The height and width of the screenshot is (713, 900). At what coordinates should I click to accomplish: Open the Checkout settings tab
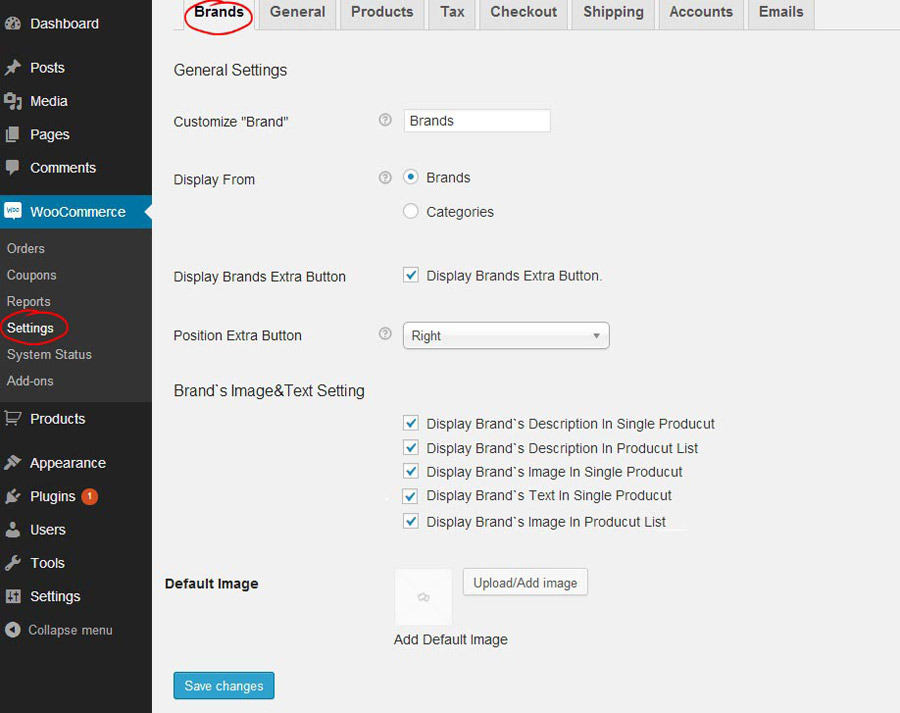[523, 13]
